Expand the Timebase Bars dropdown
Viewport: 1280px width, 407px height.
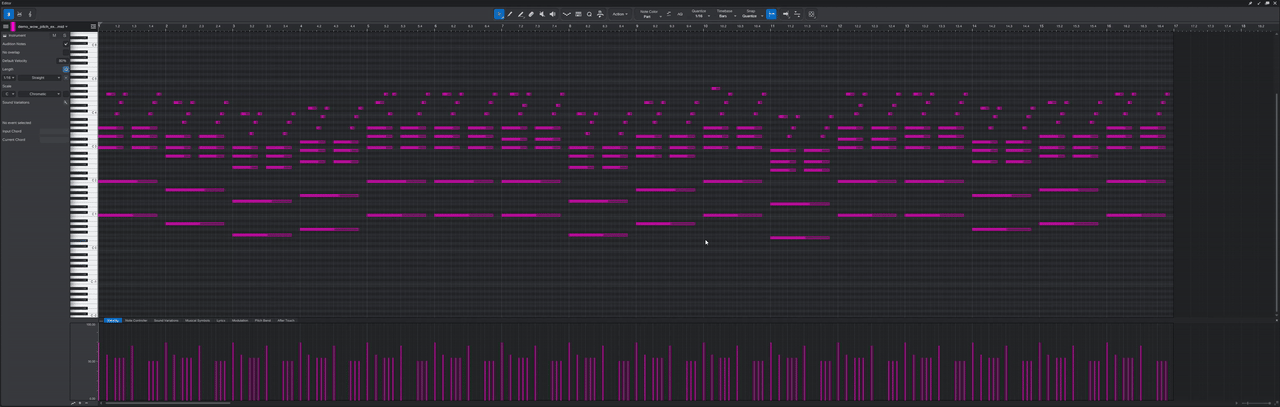tap(724, 16)
